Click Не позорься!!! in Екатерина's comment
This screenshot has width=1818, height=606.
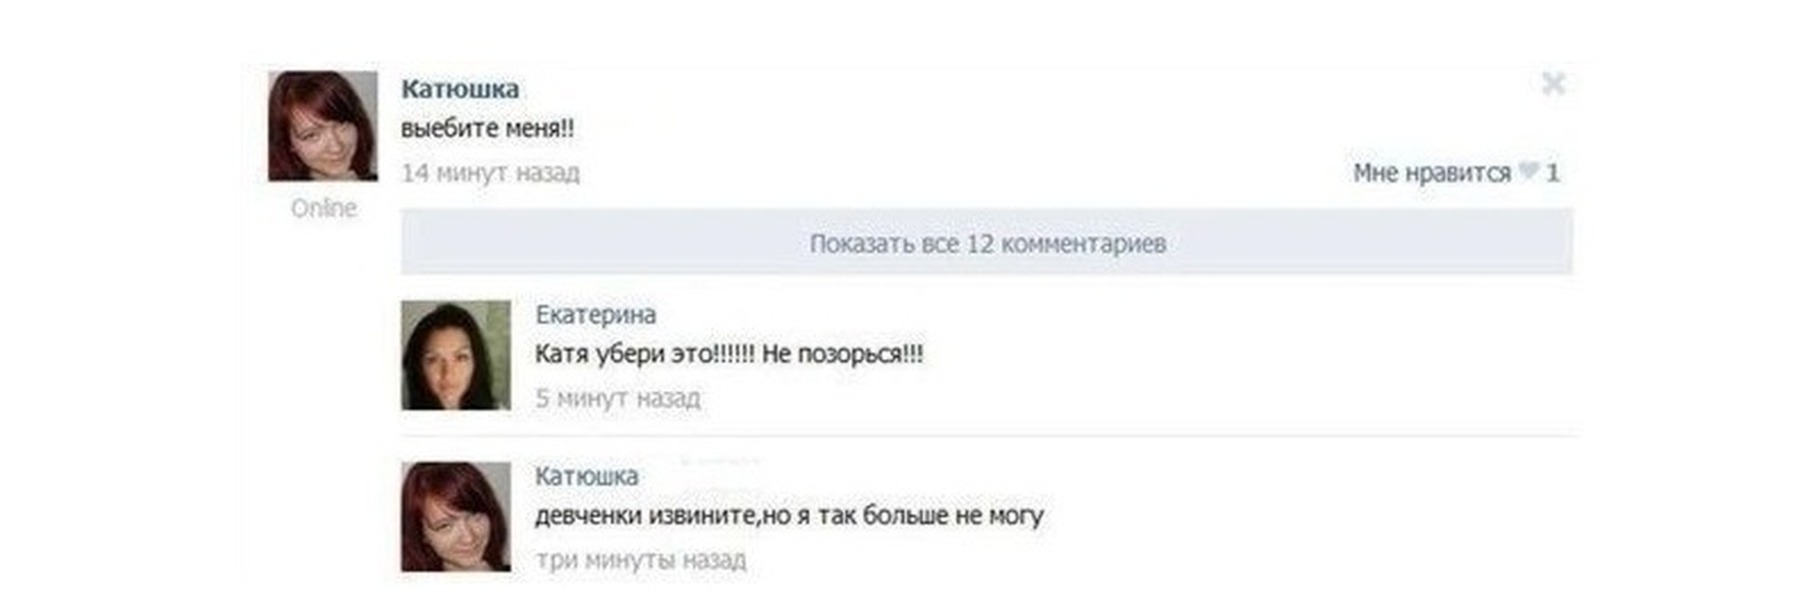pos(843,354)
